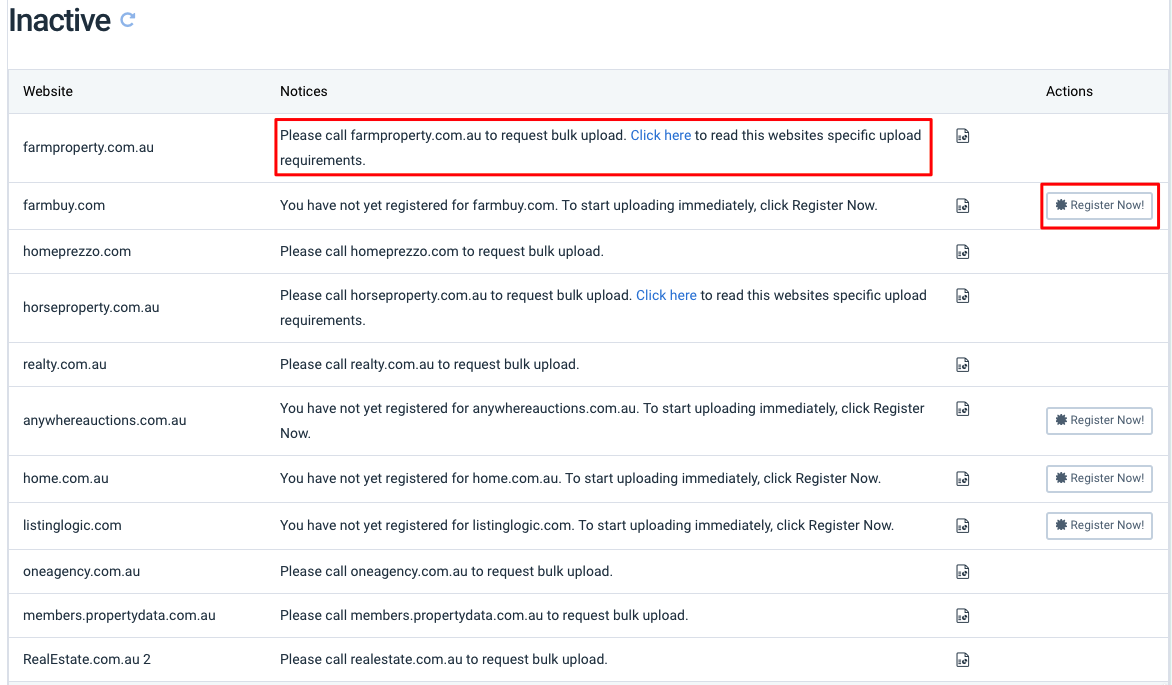1172x685 pixels.
Task: Select the Website column header
Action: click(x=48, y=91)
